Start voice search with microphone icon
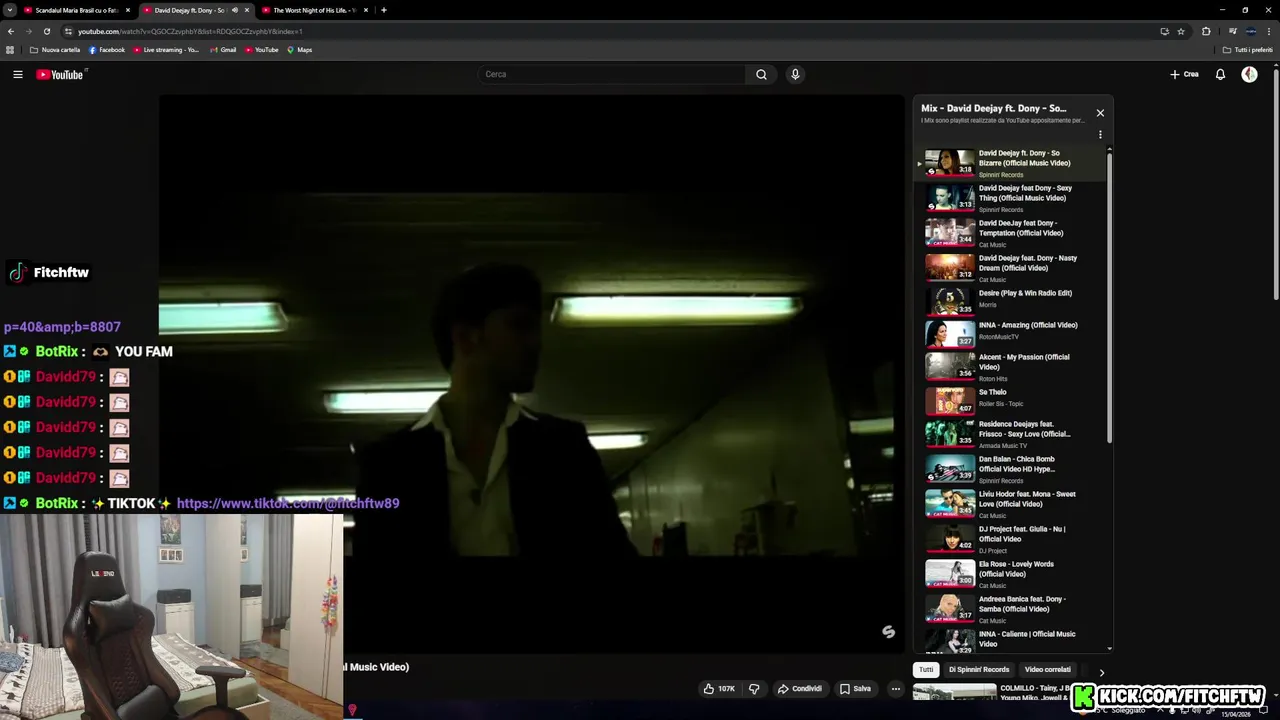 point(795,74)
